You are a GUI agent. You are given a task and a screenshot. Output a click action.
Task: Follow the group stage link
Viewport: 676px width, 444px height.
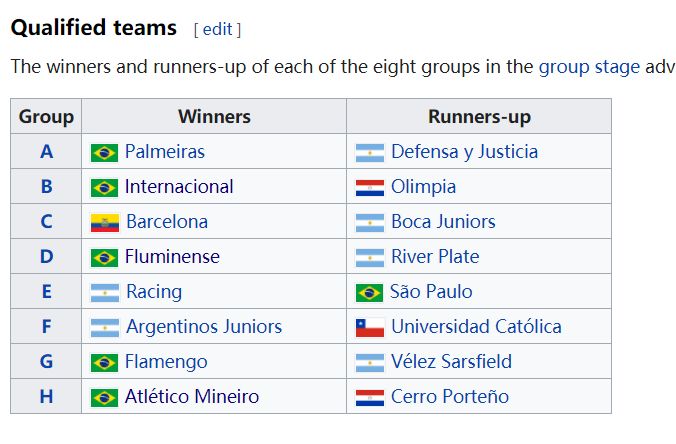589,67
